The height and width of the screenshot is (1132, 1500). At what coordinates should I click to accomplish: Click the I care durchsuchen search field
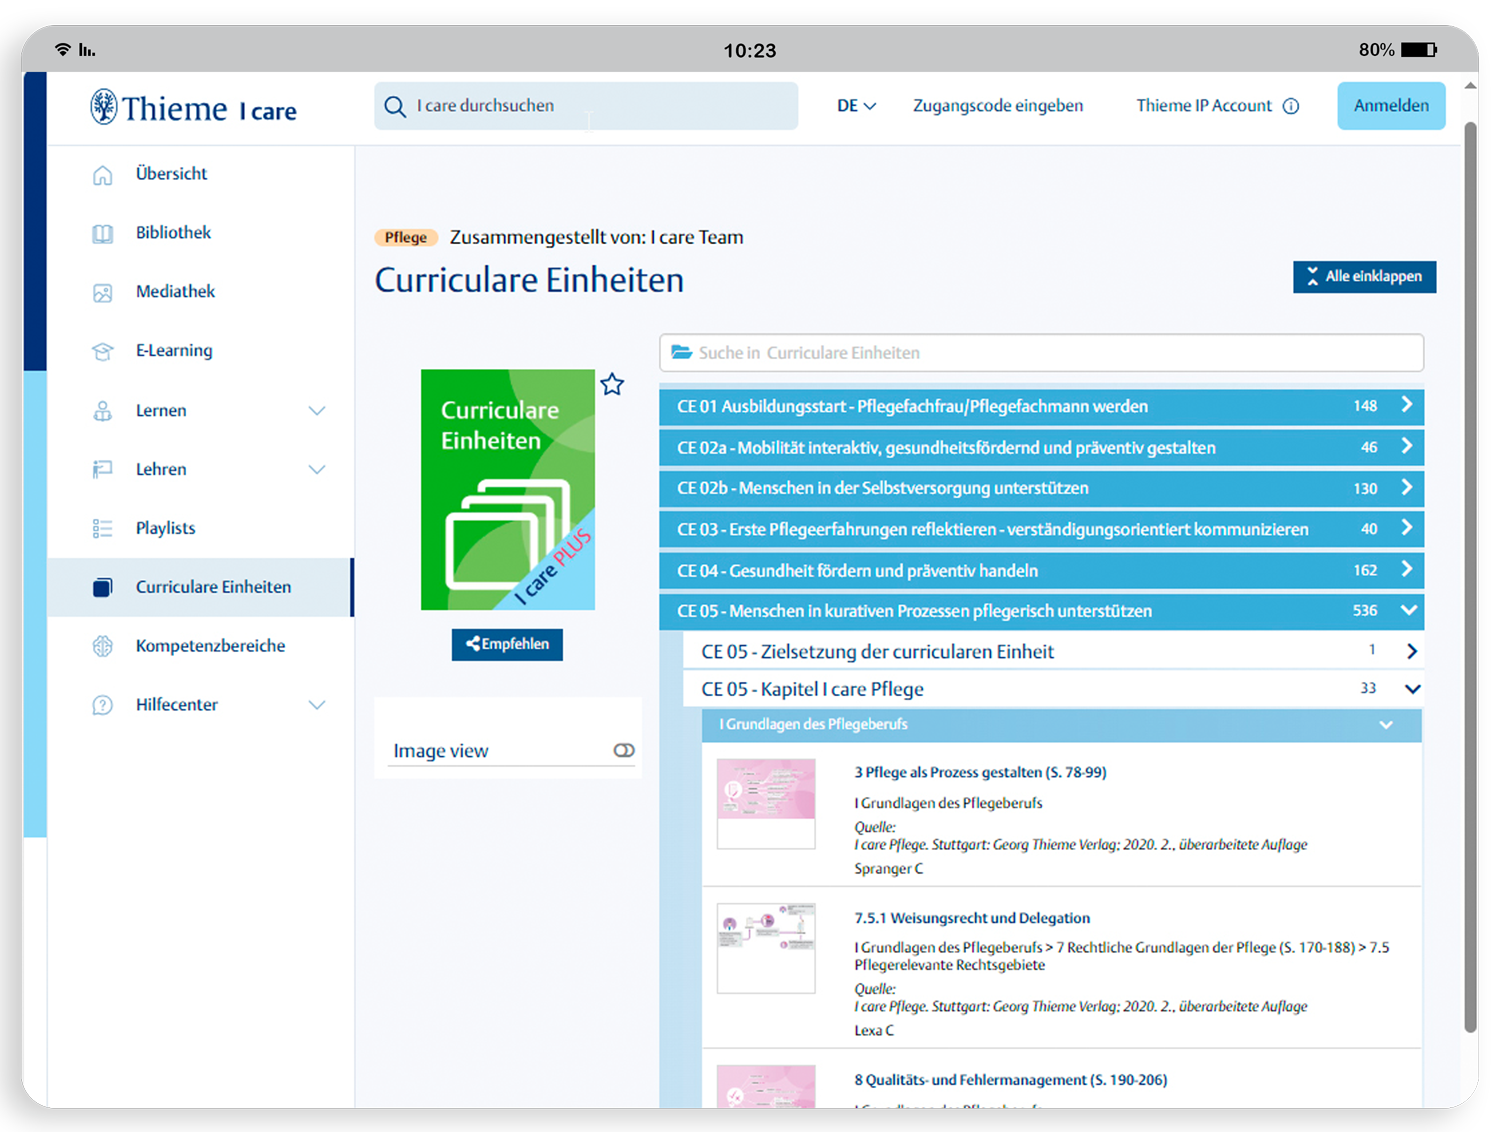coord(586,106)
